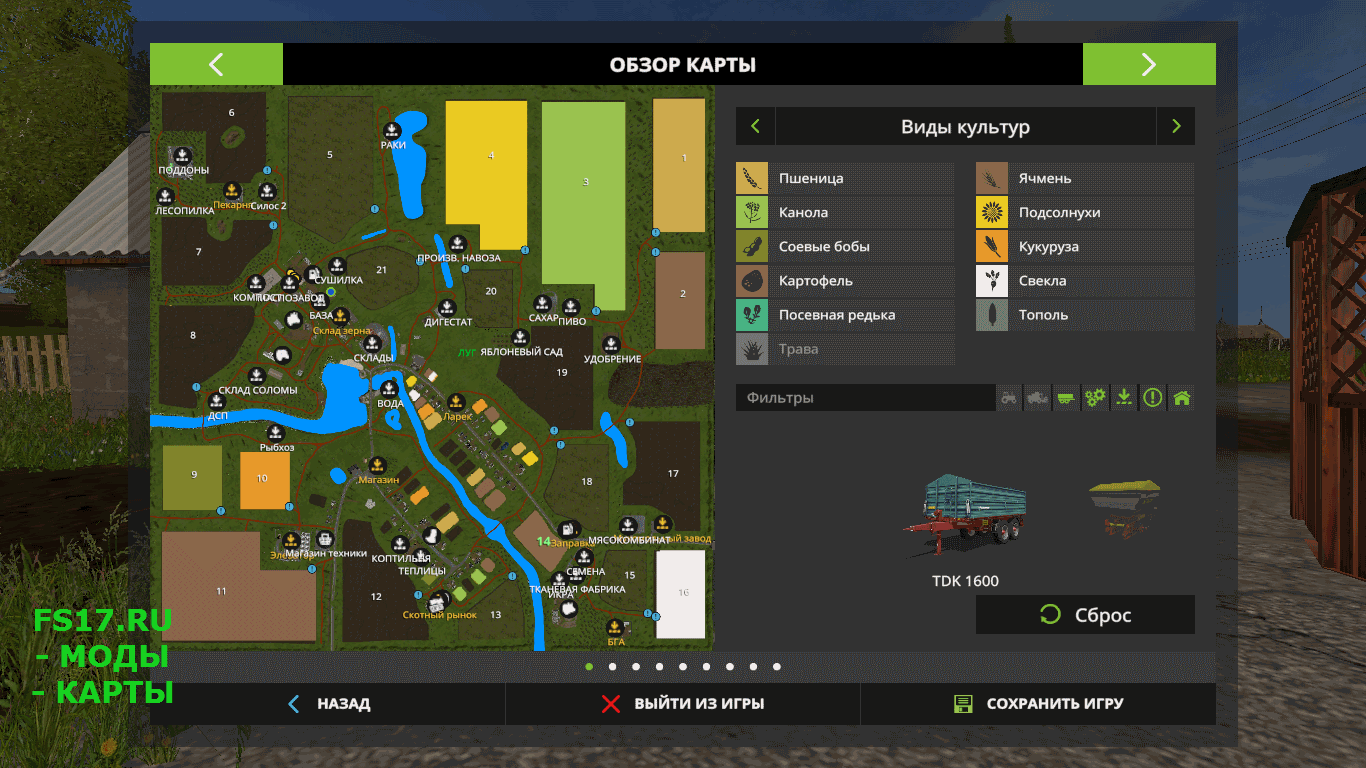Click yellow field 4 on map
1366x768 pixels.
pos(486,175)
